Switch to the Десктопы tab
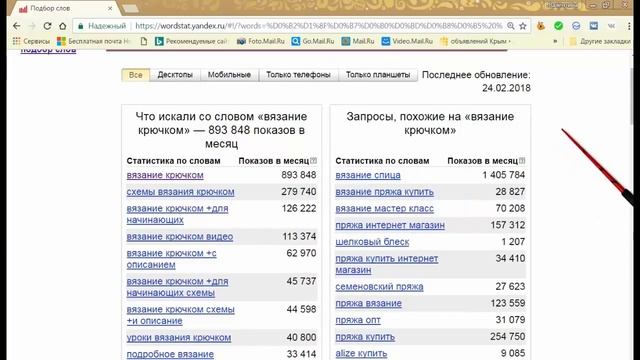 175,75
